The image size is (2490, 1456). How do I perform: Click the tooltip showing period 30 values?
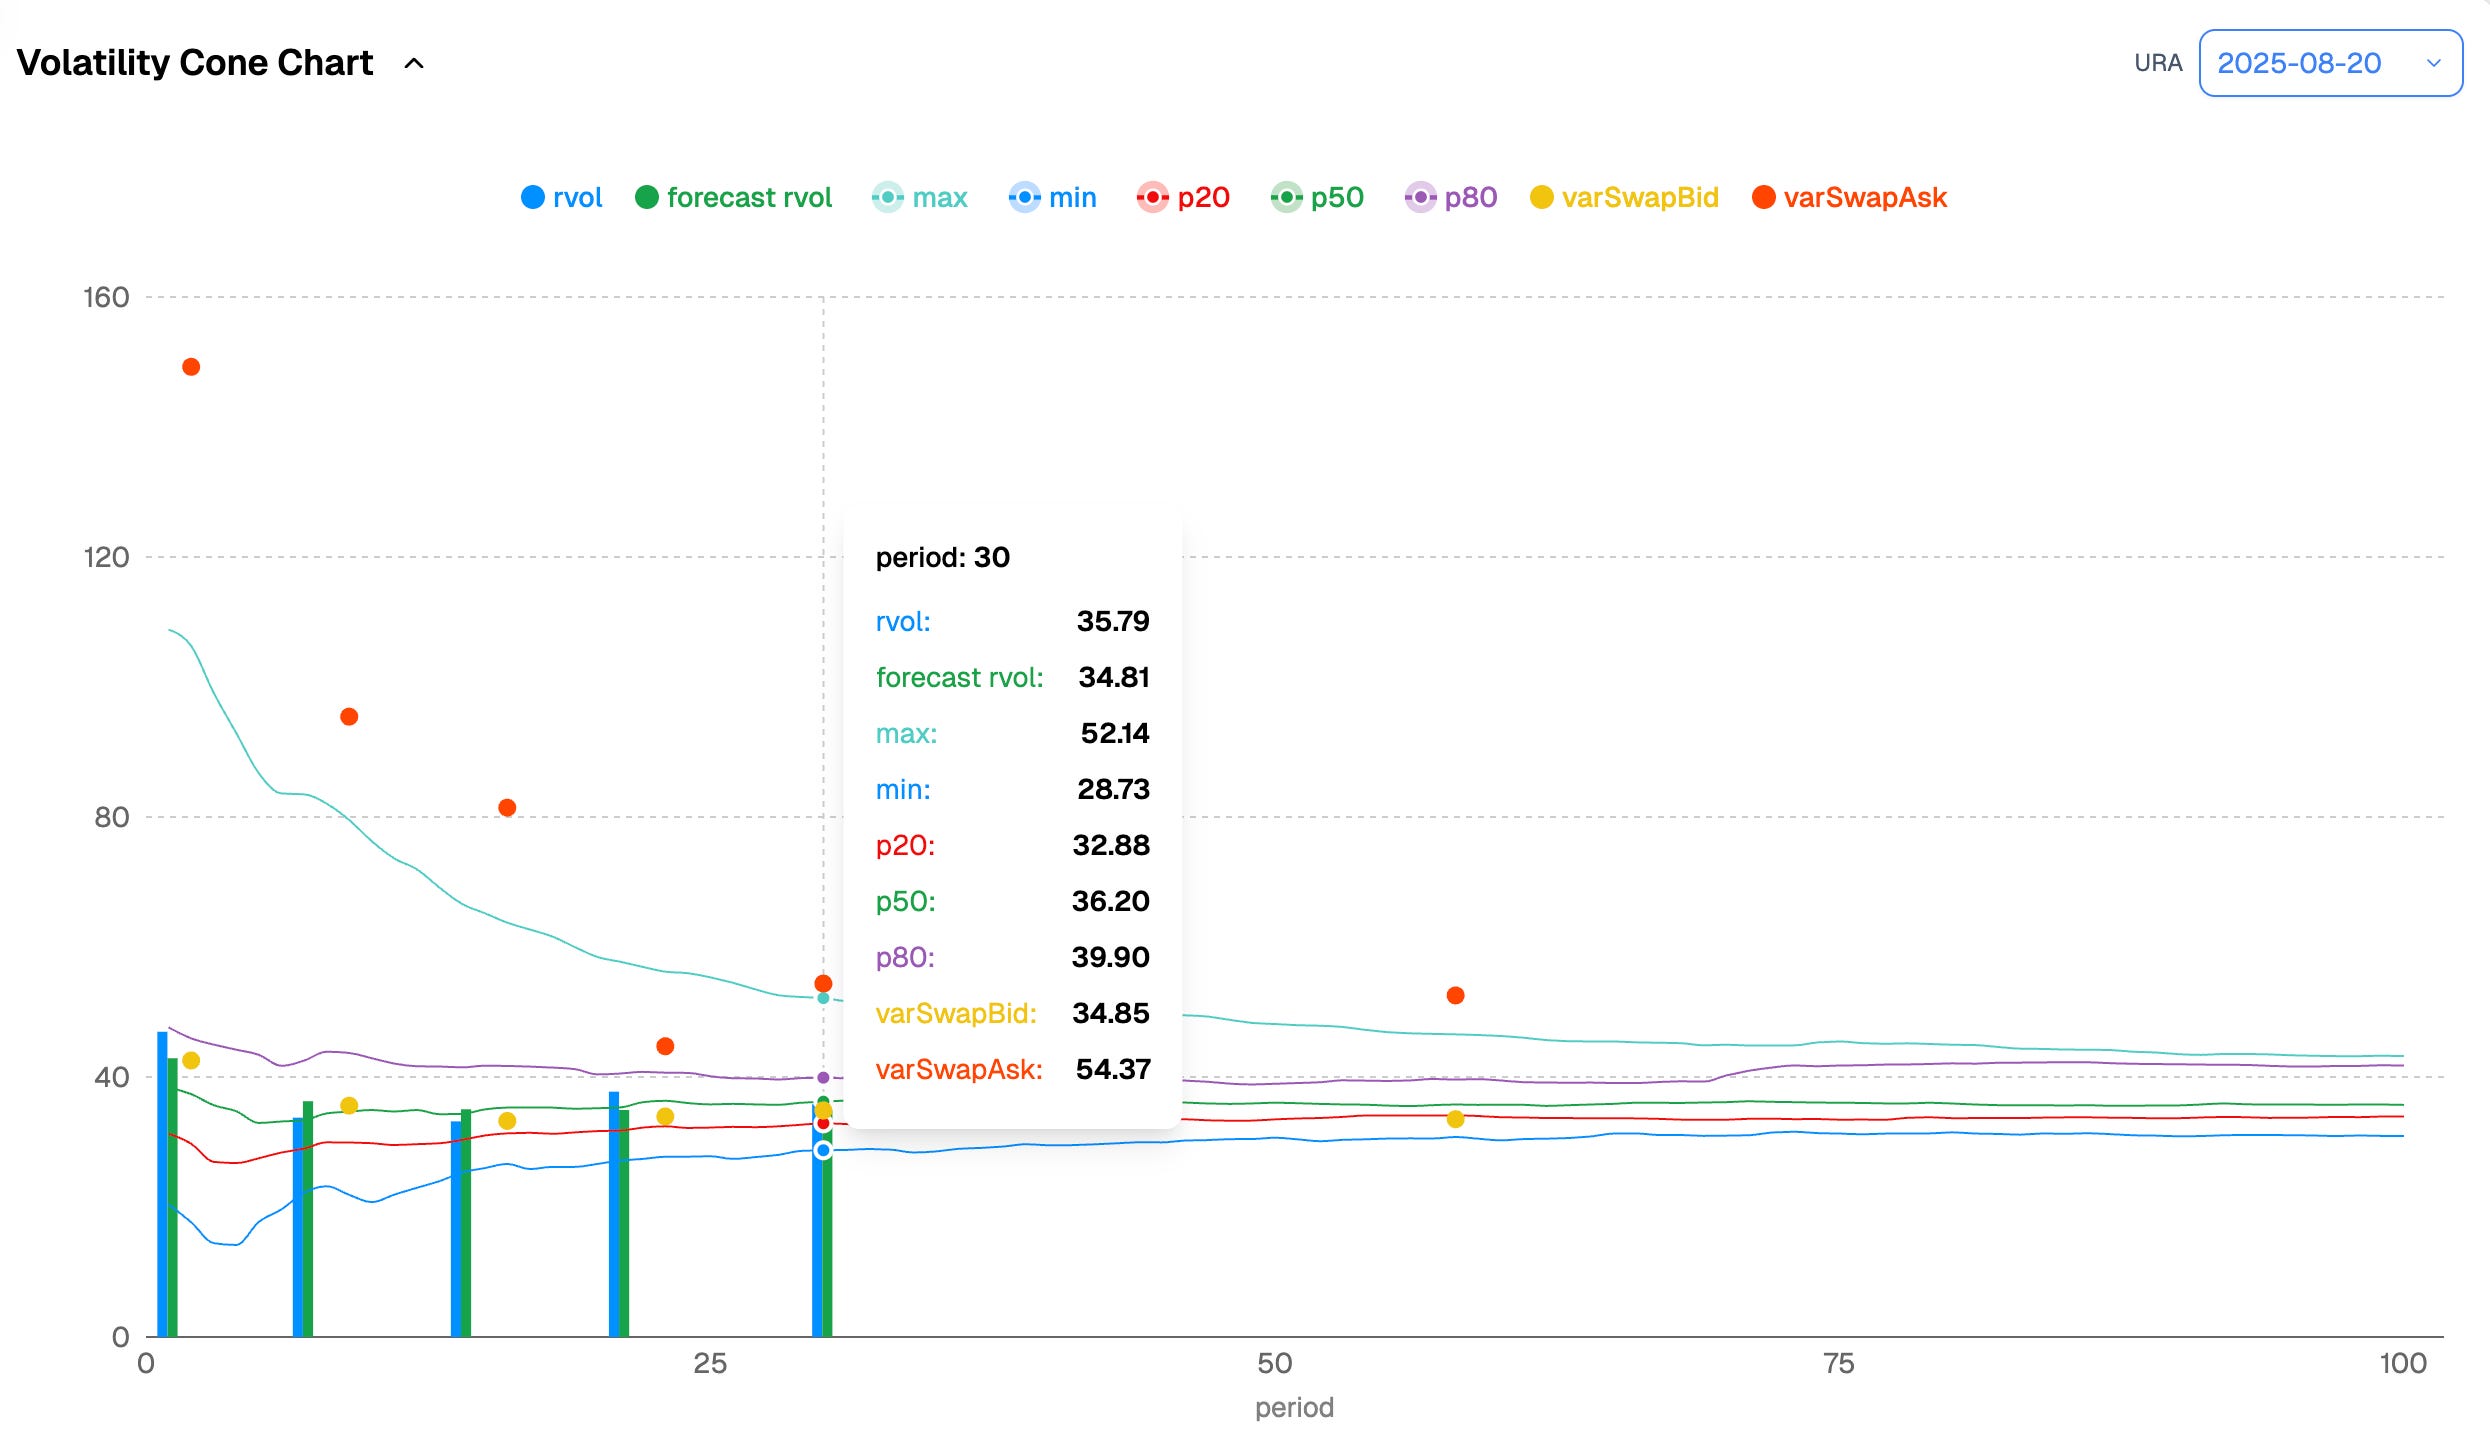[x=1012, y=810]
